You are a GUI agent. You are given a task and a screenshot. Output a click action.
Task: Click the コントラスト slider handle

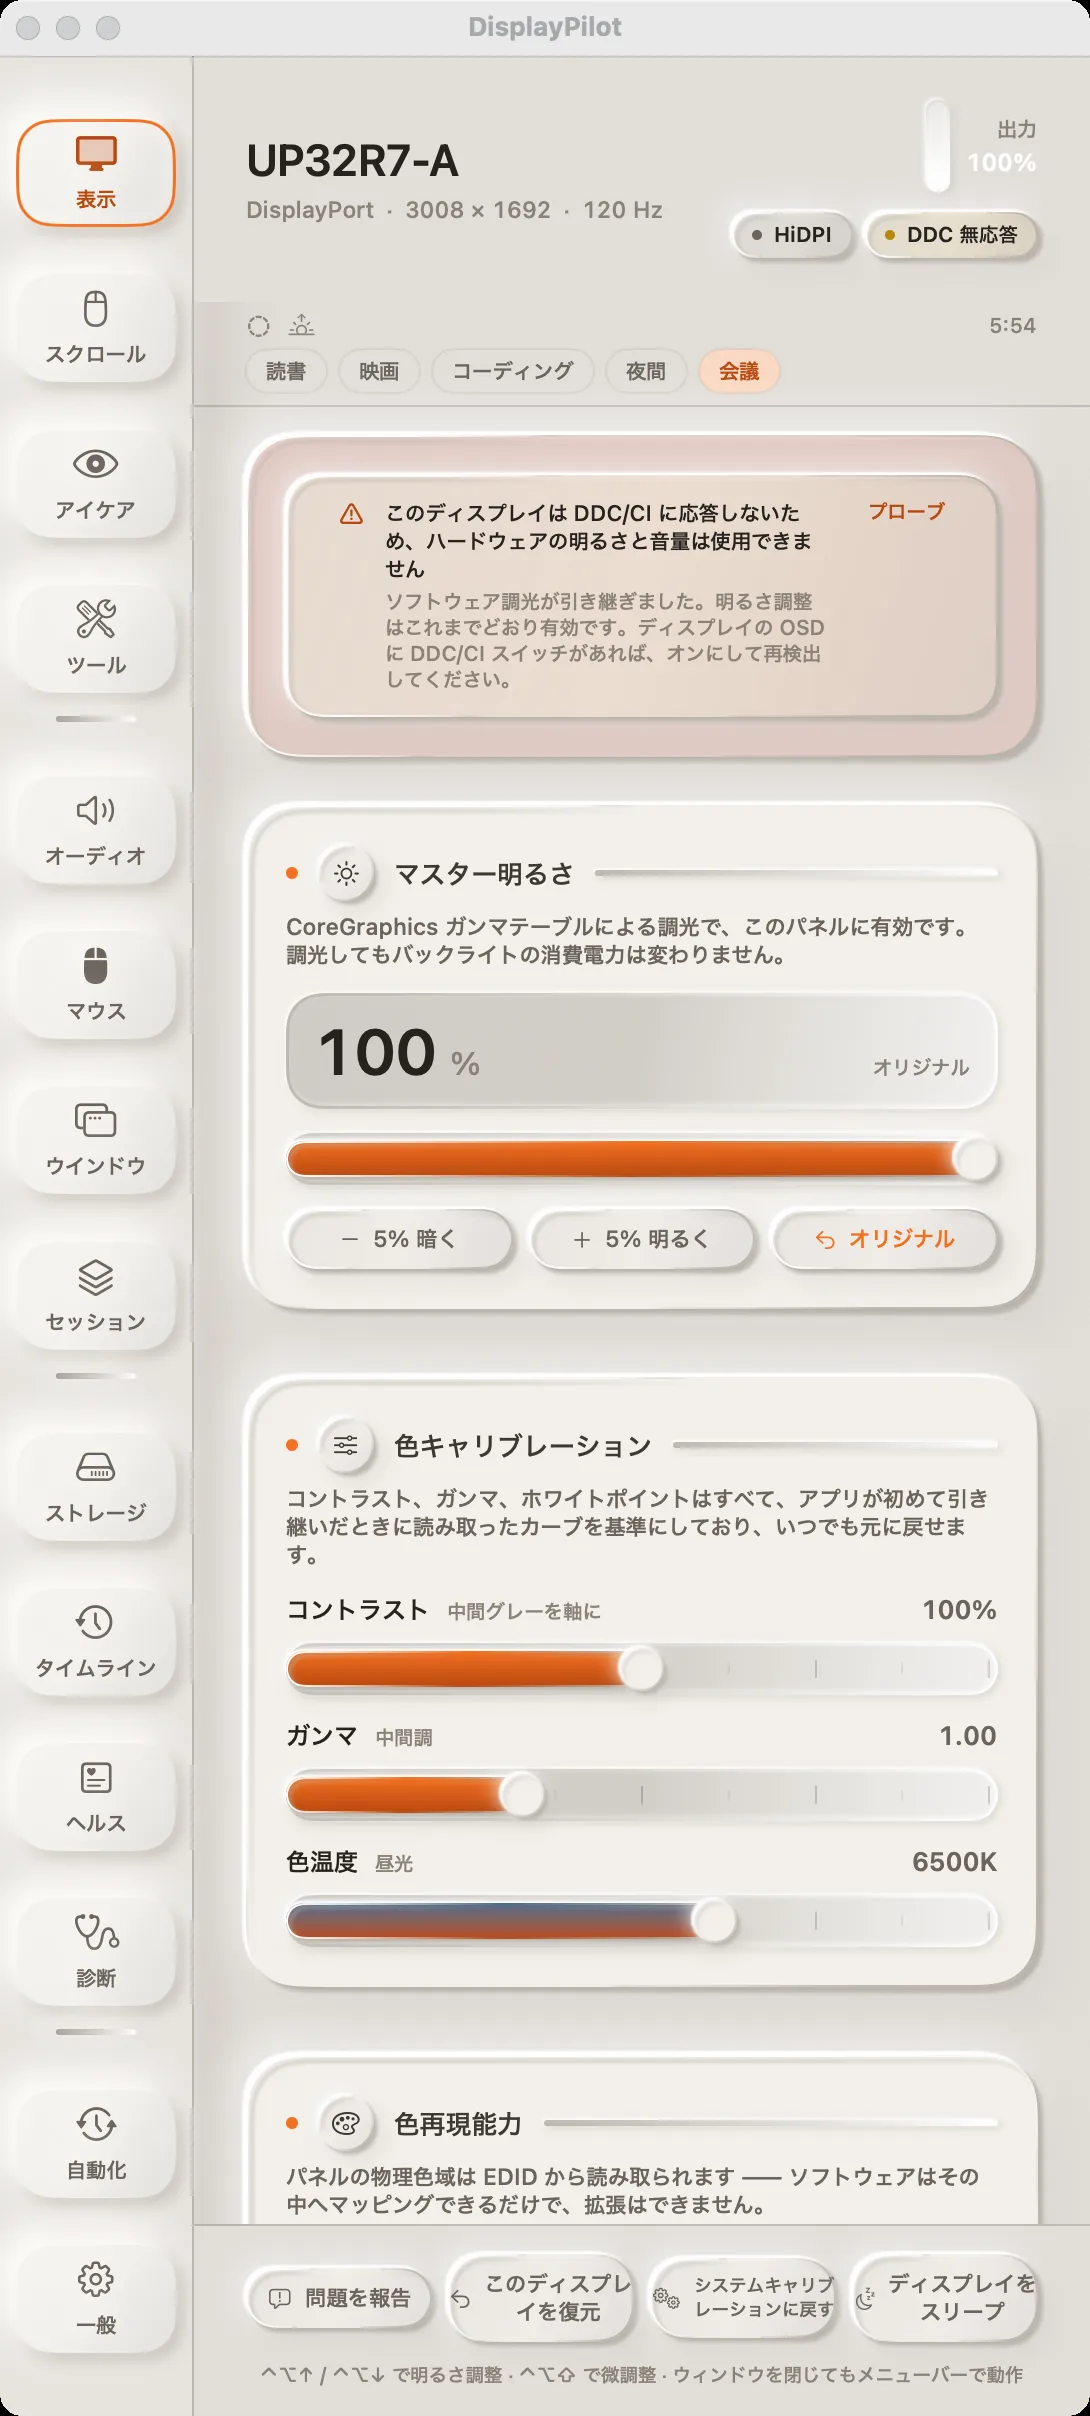641,1669
